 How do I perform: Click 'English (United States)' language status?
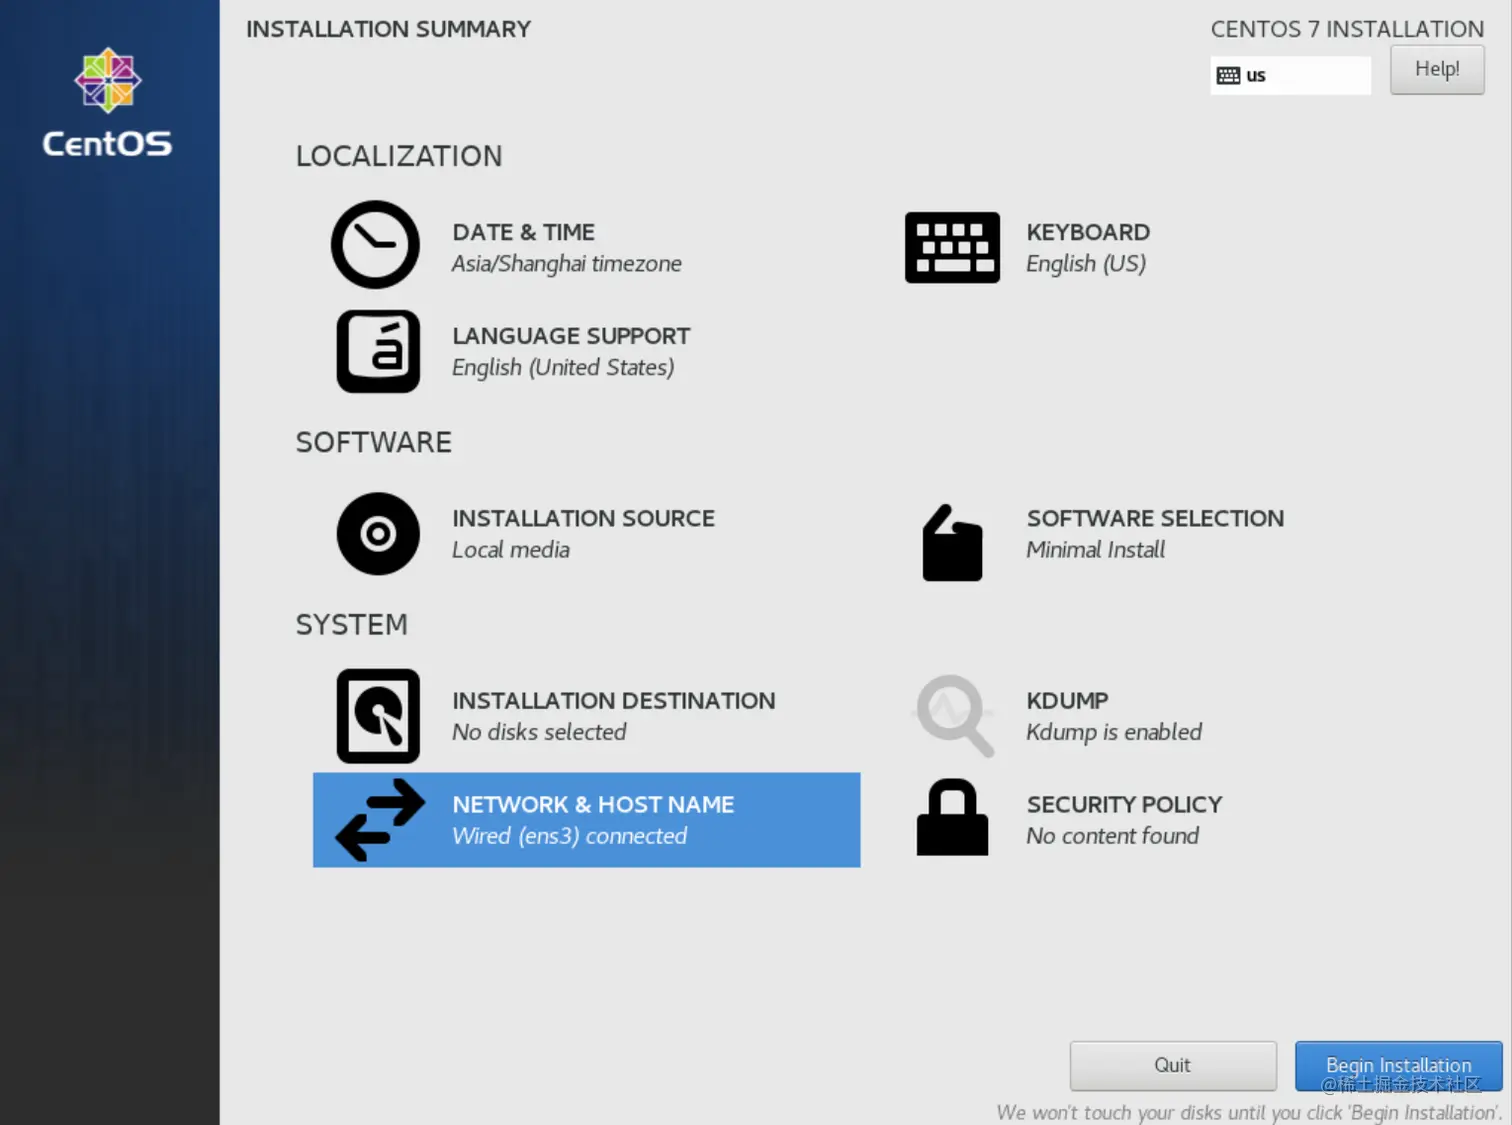point(563,368)
